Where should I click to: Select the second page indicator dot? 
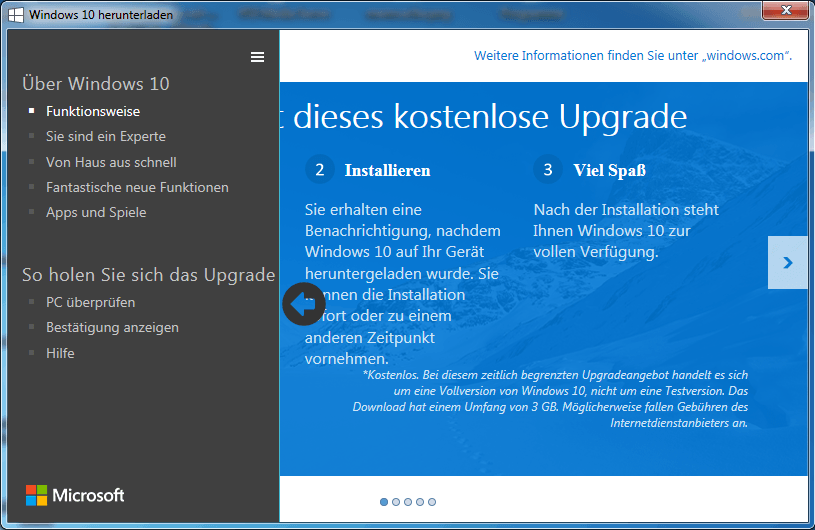[396, 502]
